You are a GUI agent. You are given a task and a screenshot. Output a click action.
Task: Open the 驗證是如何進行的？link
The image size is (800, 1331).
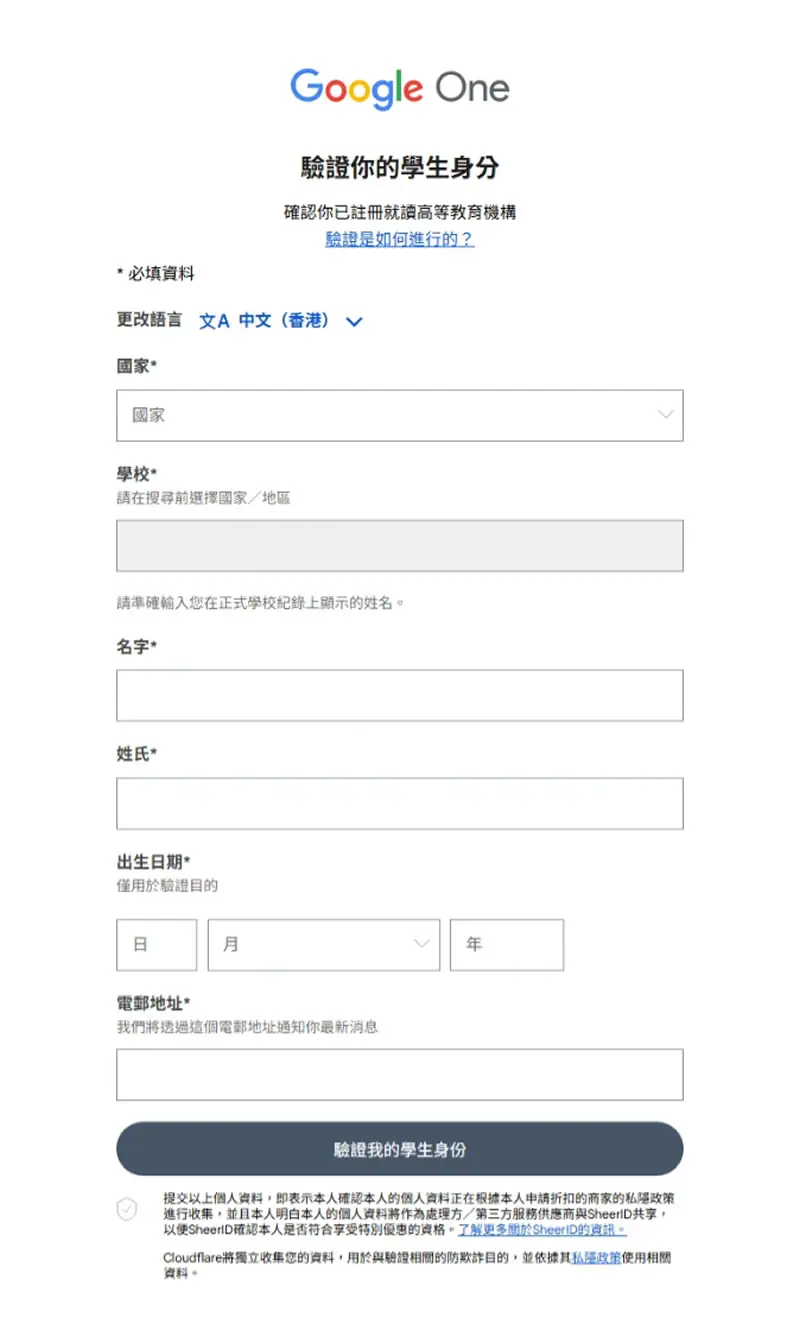400,239
